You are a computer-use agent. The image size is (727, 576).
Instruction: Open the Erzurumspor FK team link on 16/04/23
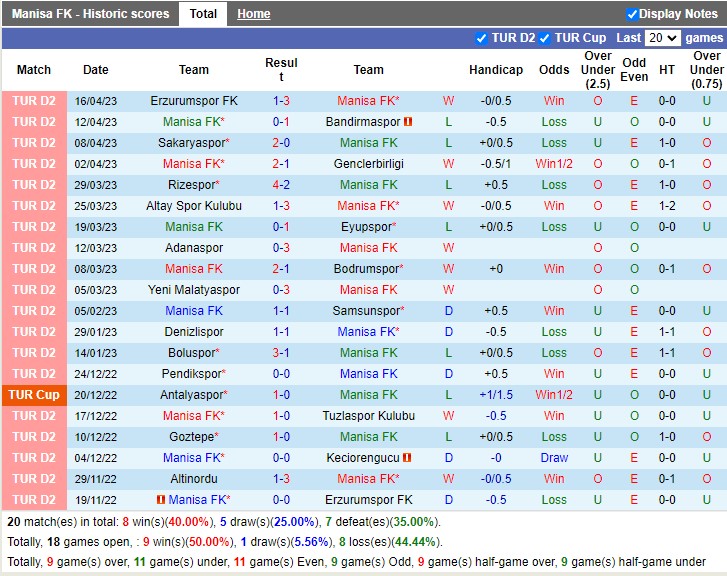click(194, 101)
